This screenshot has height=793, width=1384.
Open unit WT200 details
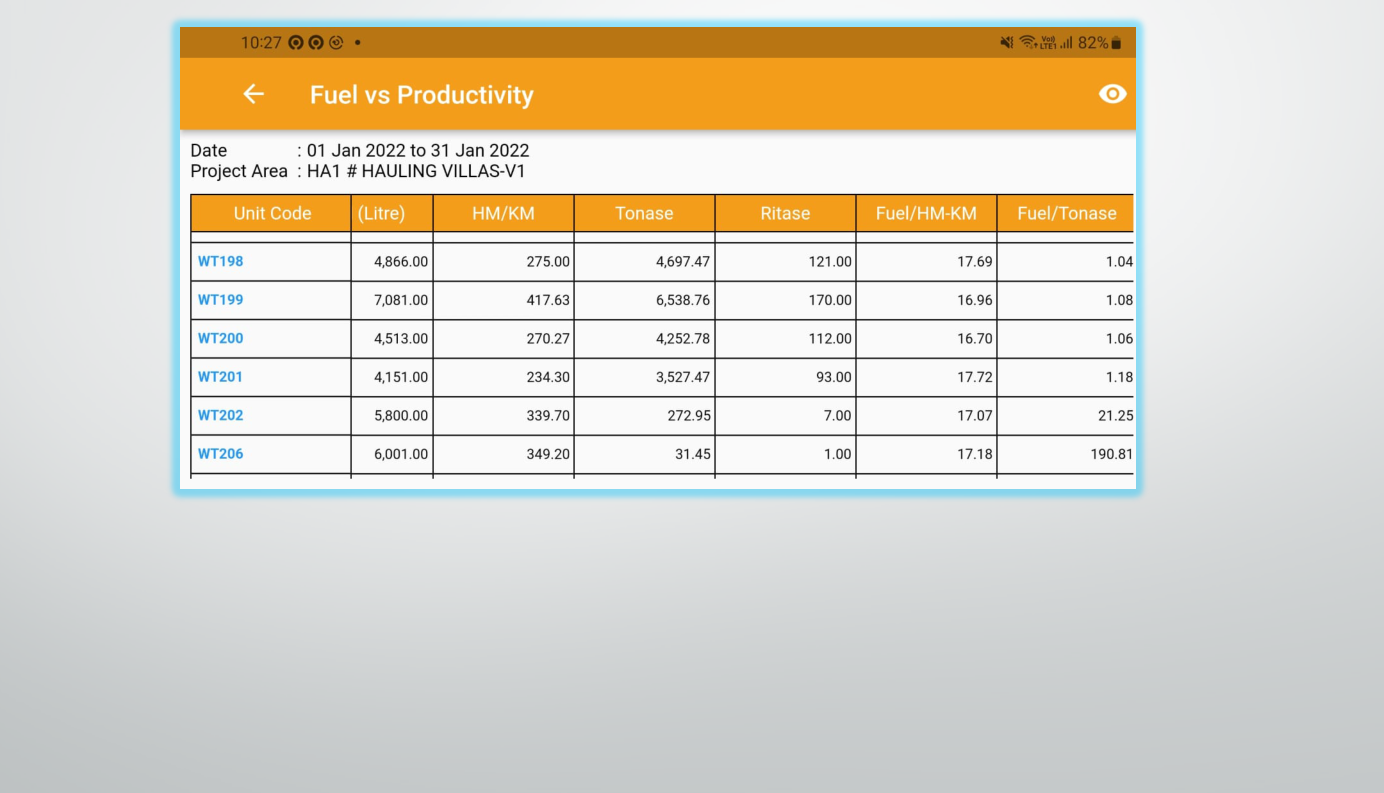[x=220, y=339]
